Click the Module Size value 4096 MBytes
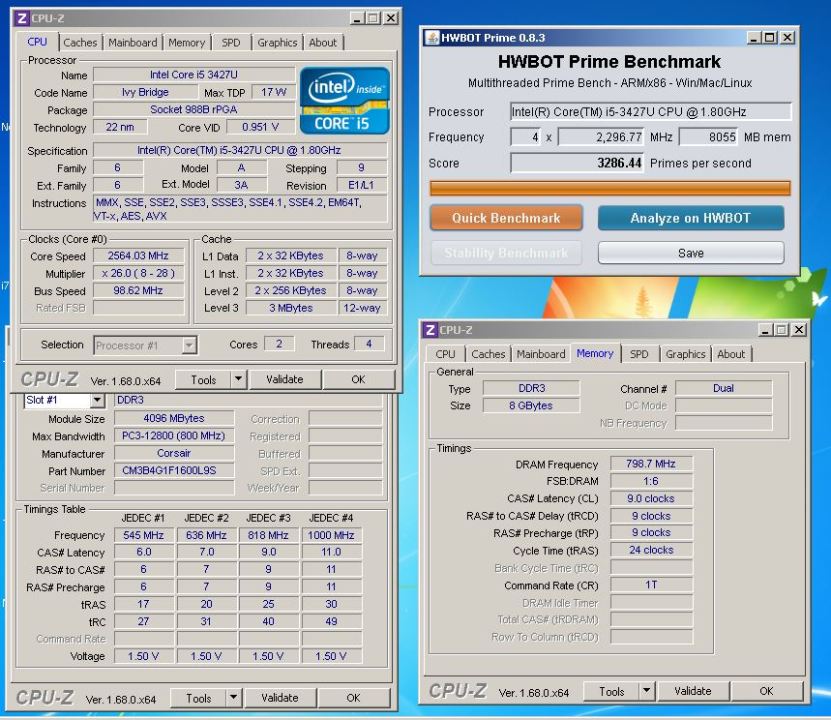The width and height of the screenshot is (831, 720). [x=174, y=418]
